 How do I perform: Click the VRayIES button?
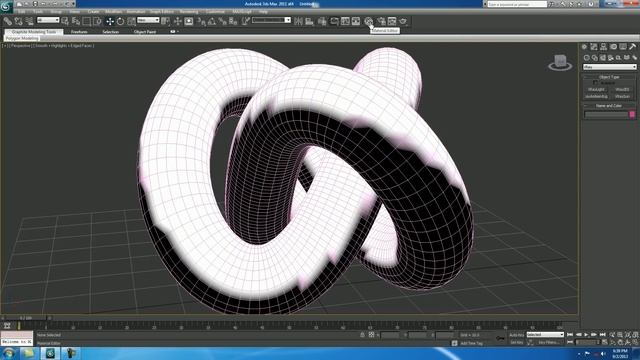tap(622, 89)
